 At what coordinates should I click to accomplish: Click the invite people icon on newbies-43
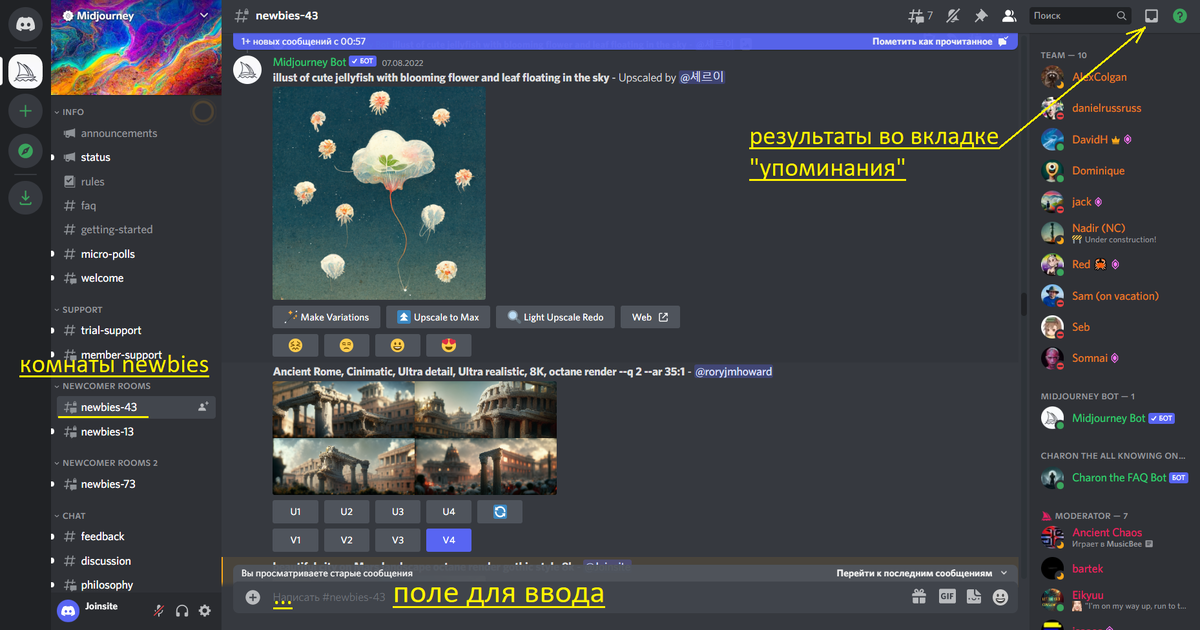coord(204,407)
